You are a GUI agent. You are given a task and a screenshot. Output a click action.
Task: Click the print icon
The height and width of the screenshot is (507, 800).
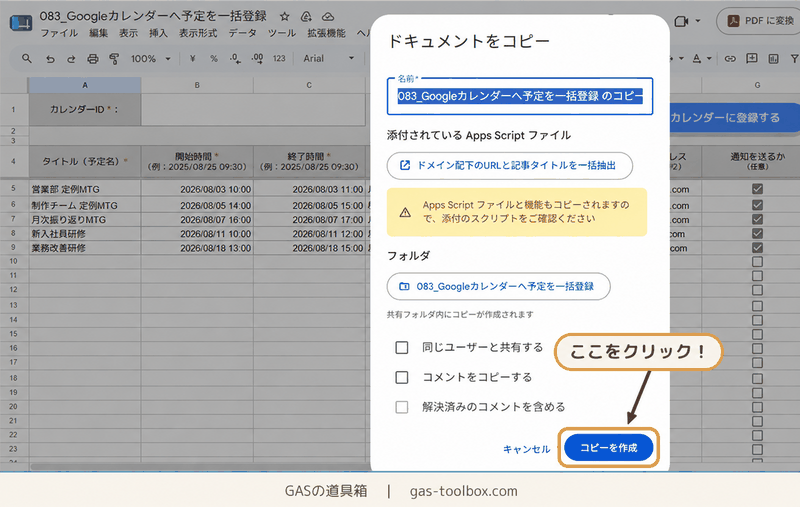tap(92, 59)
